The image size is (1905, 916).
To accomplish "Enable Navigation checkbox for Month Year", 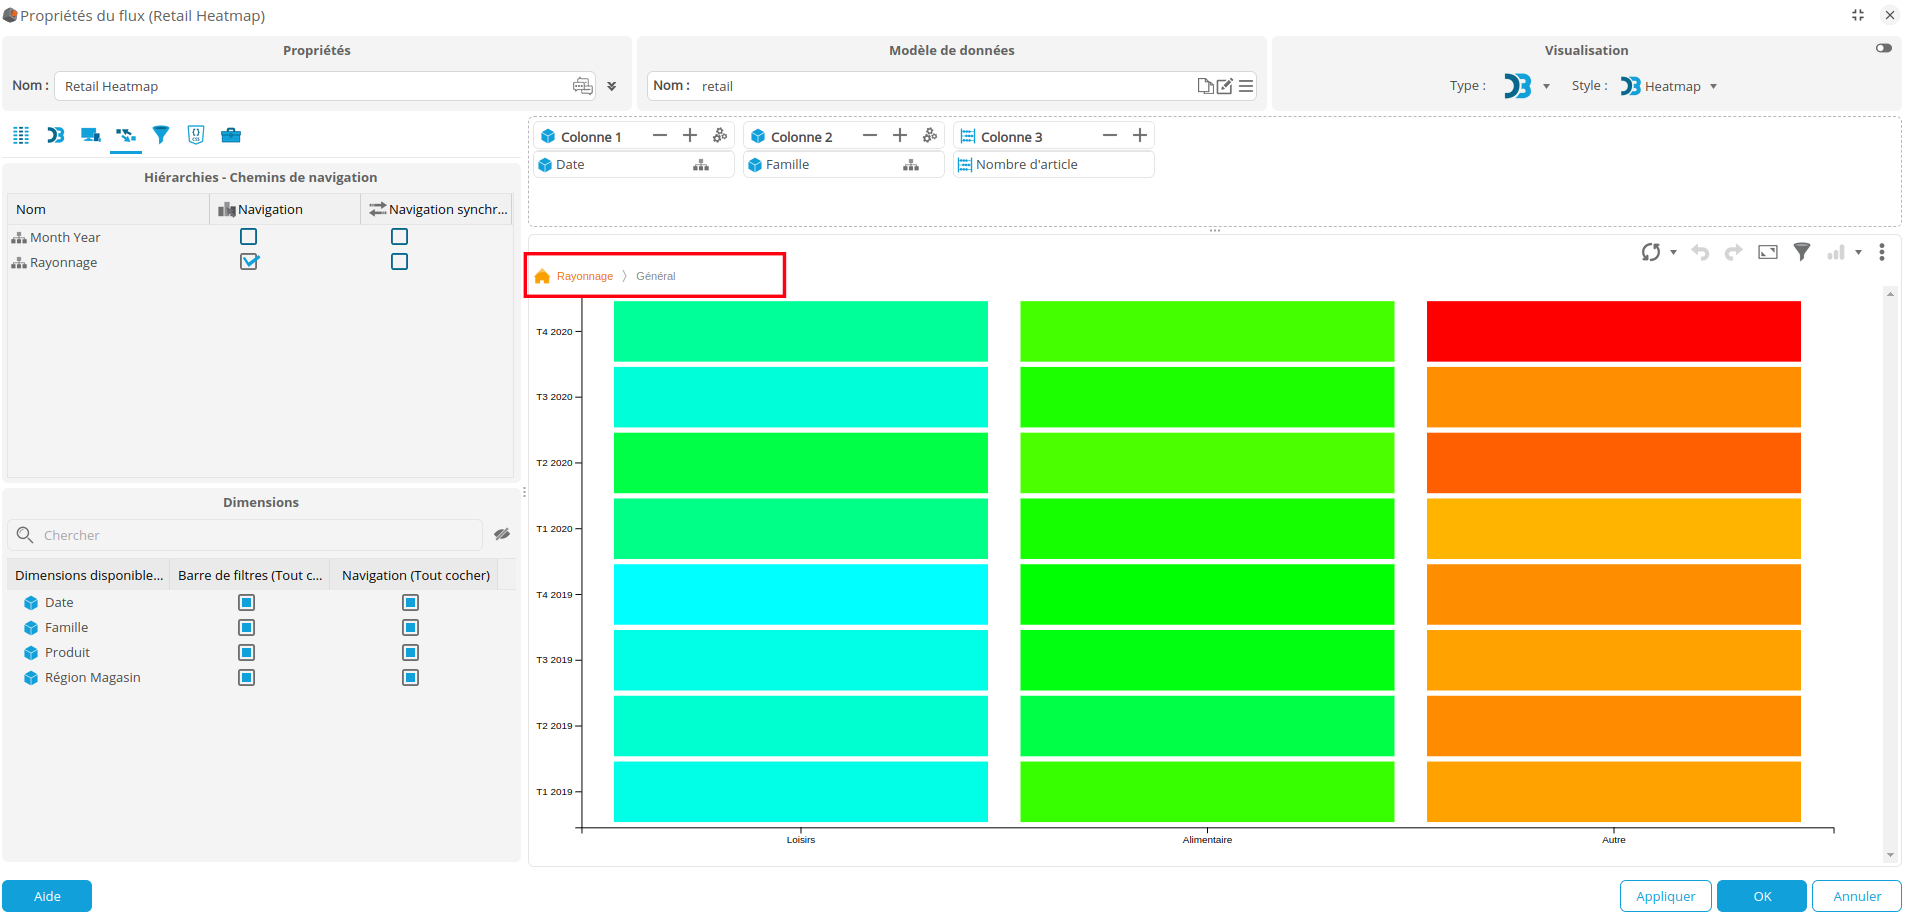I will click(248, 237).
